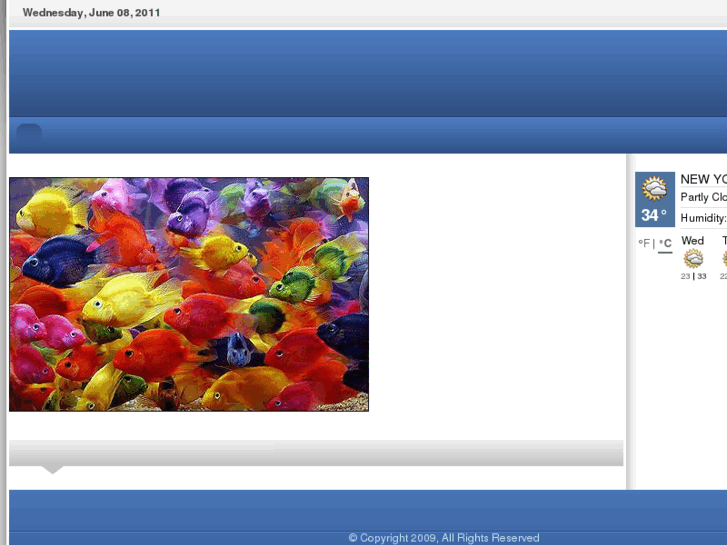Click the gray caption bar below the fish image
Image resolution: width=727 pixels, height=545 pixels.
point(316,454)
